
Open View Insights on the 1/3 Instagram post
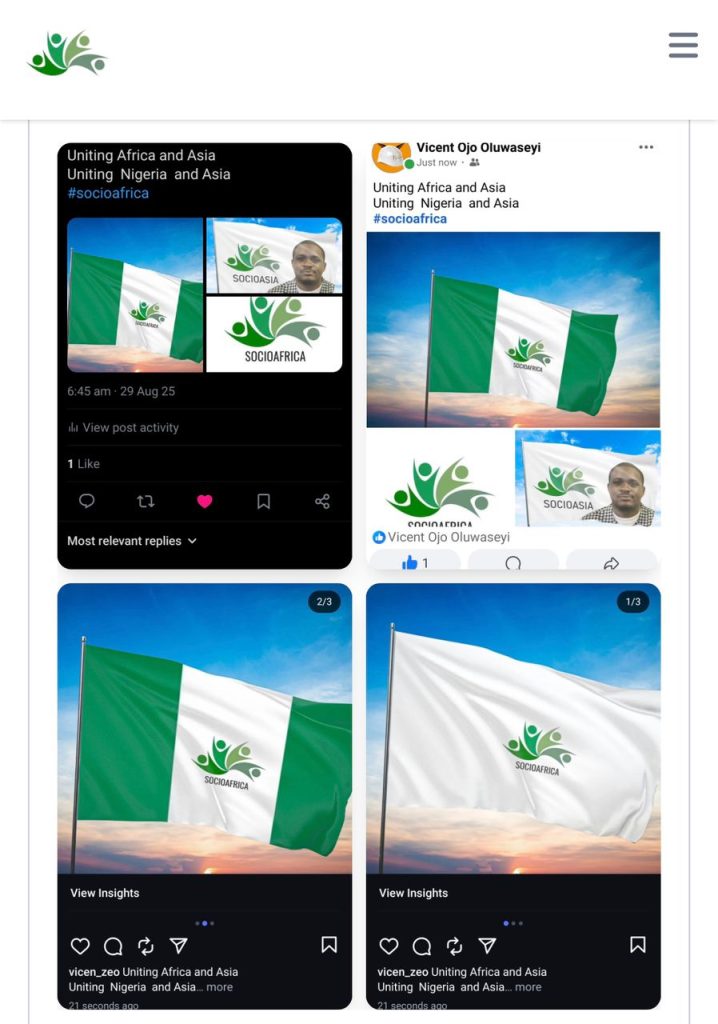(x=413, y=893)
